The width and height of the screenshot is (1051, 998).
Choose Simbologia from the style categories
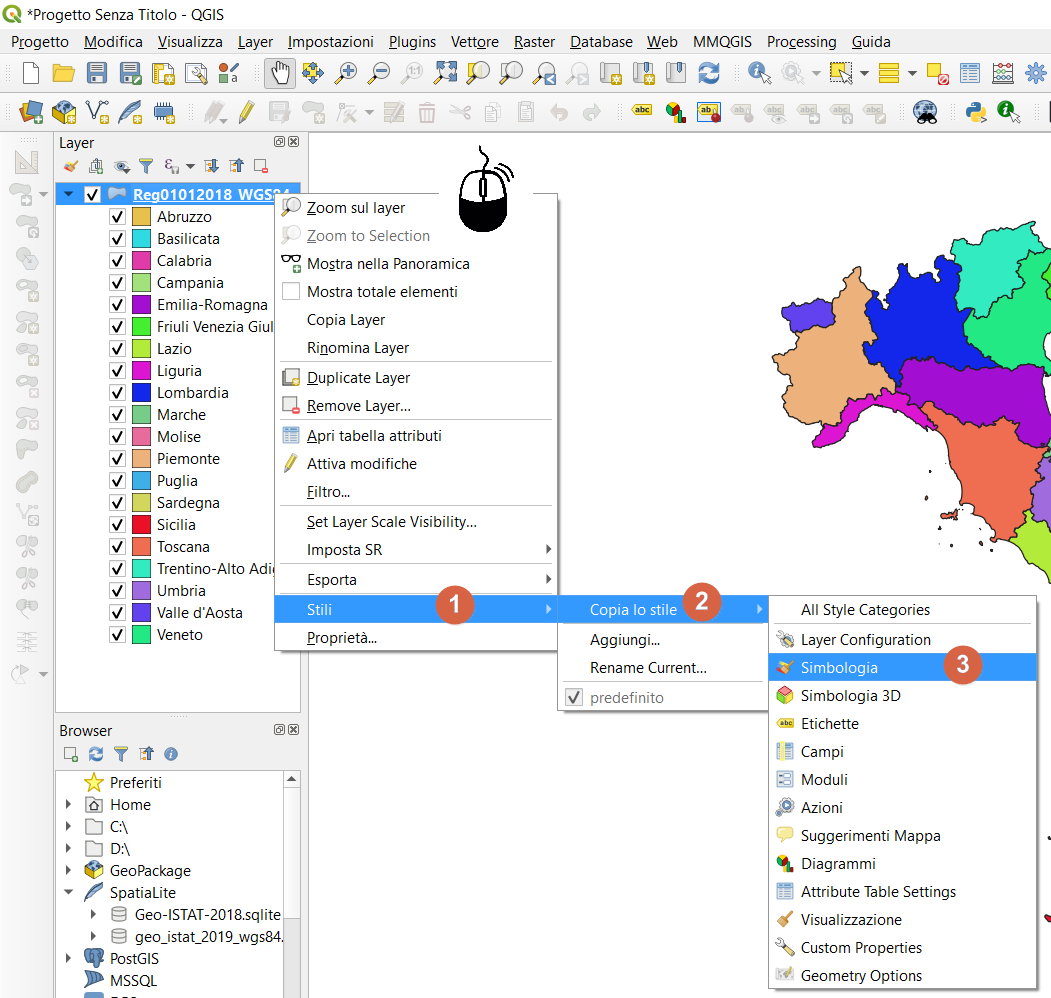coord(839,668)
